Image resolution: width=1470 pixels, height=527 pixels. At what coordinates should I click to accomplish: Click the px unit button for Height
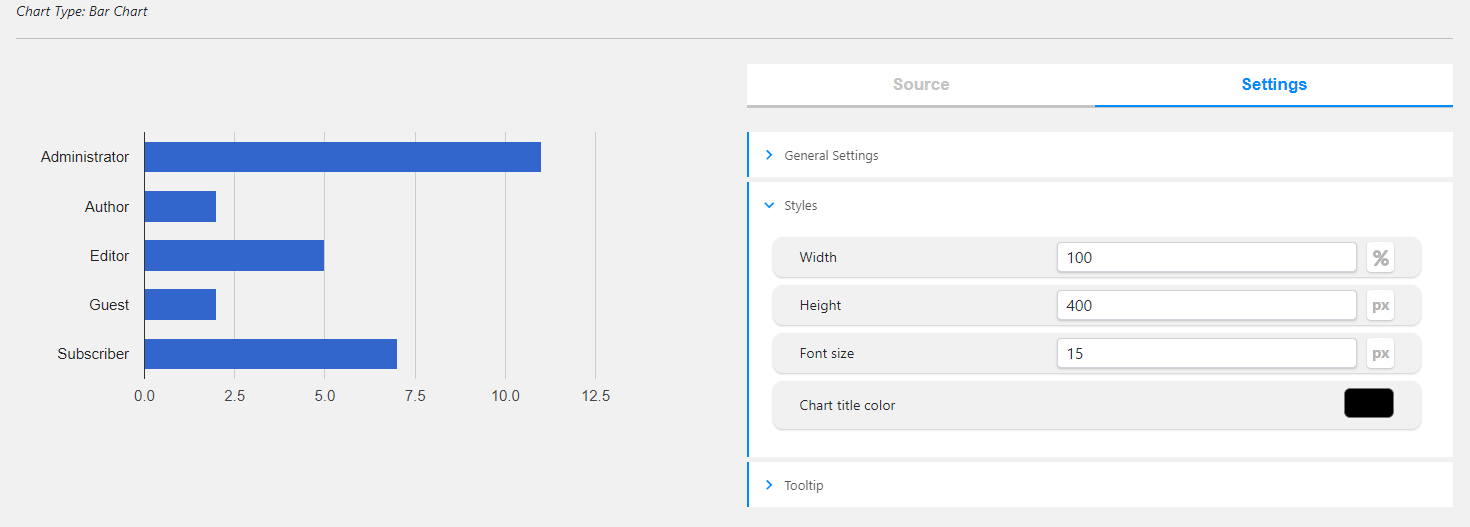point(1380,305)
